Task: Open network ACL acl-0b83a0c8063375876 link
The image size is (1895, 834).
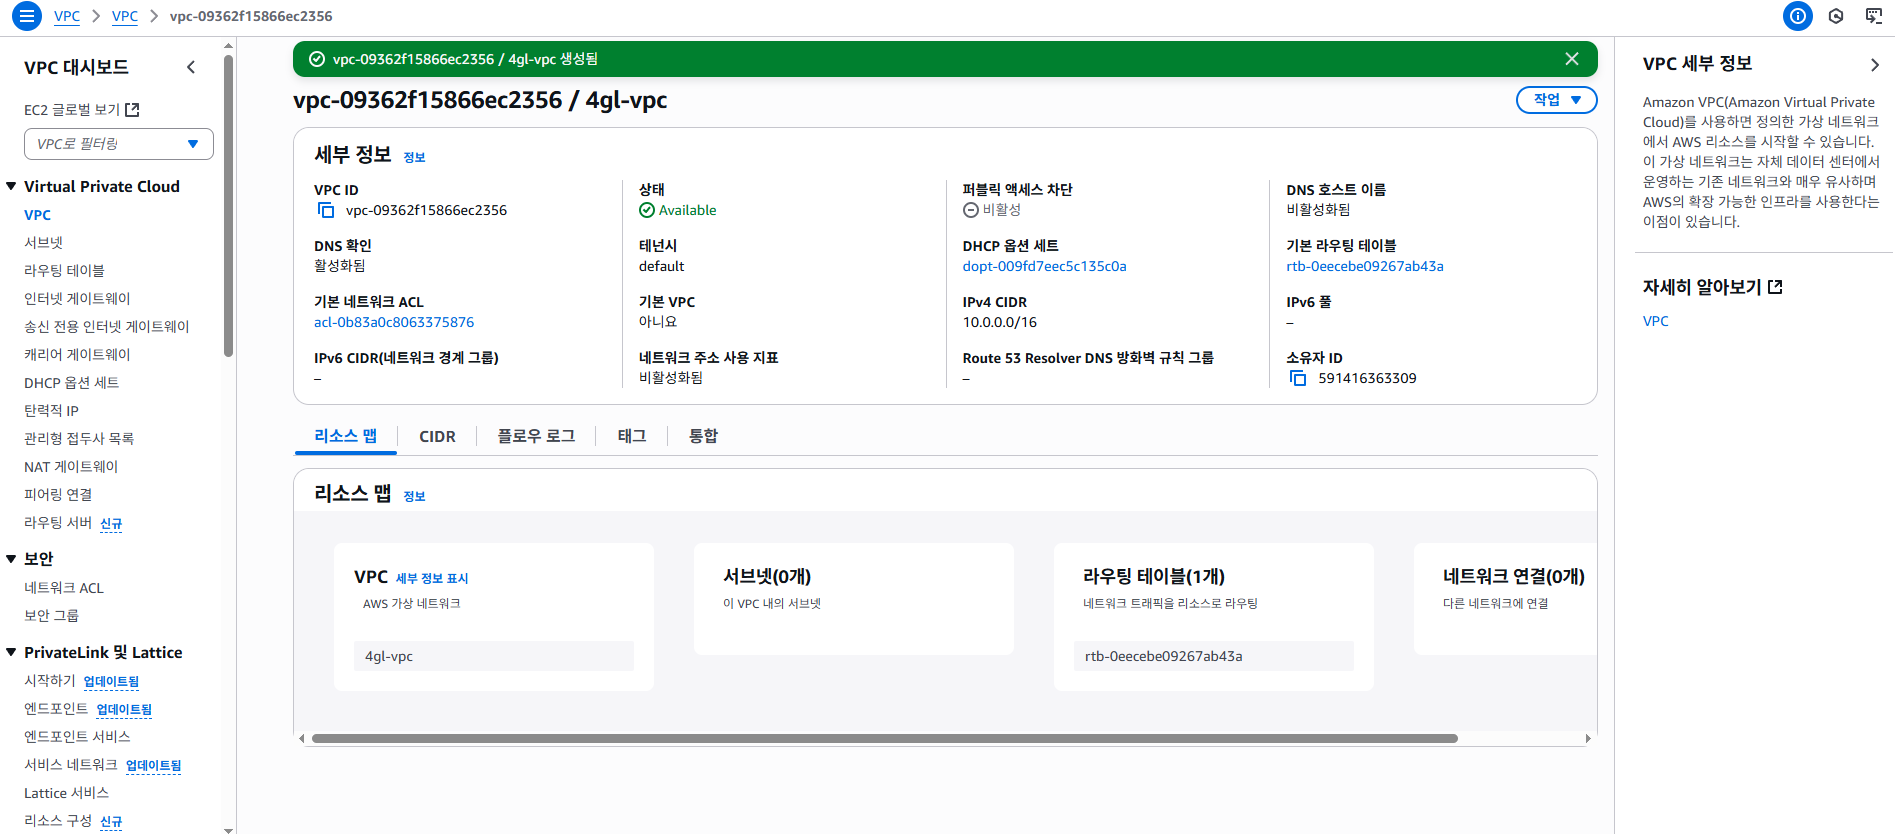Action: tap(394, 322)
